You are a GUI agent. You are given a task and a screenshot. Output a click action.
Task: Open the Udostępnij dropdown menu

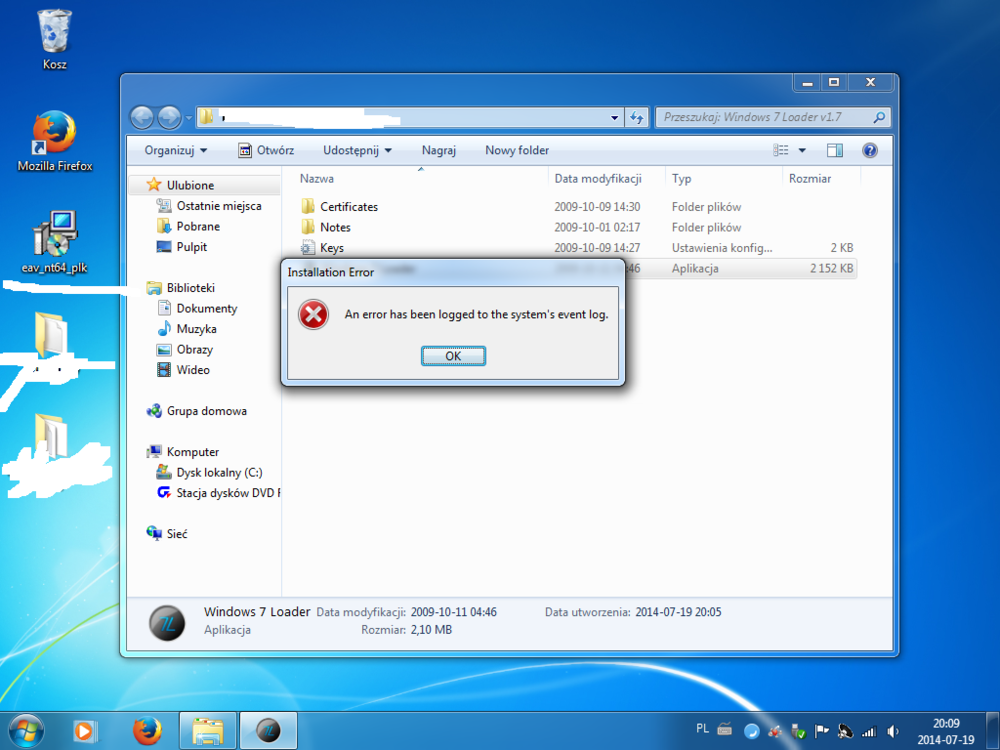pos(357,151)
